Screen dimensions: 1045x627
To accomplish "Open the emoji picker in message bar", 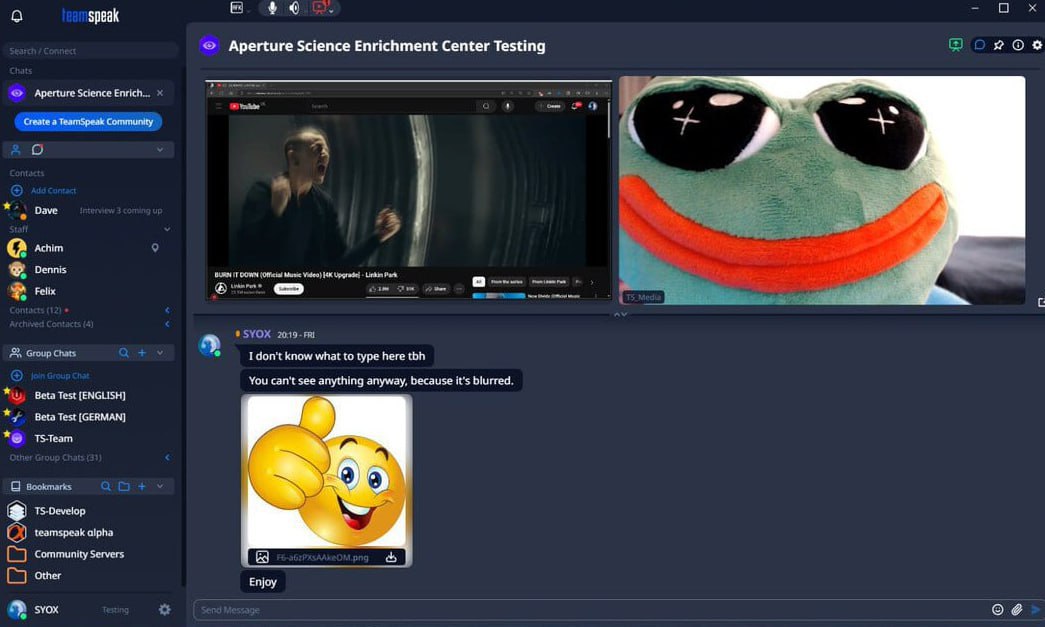I will 997,610.
